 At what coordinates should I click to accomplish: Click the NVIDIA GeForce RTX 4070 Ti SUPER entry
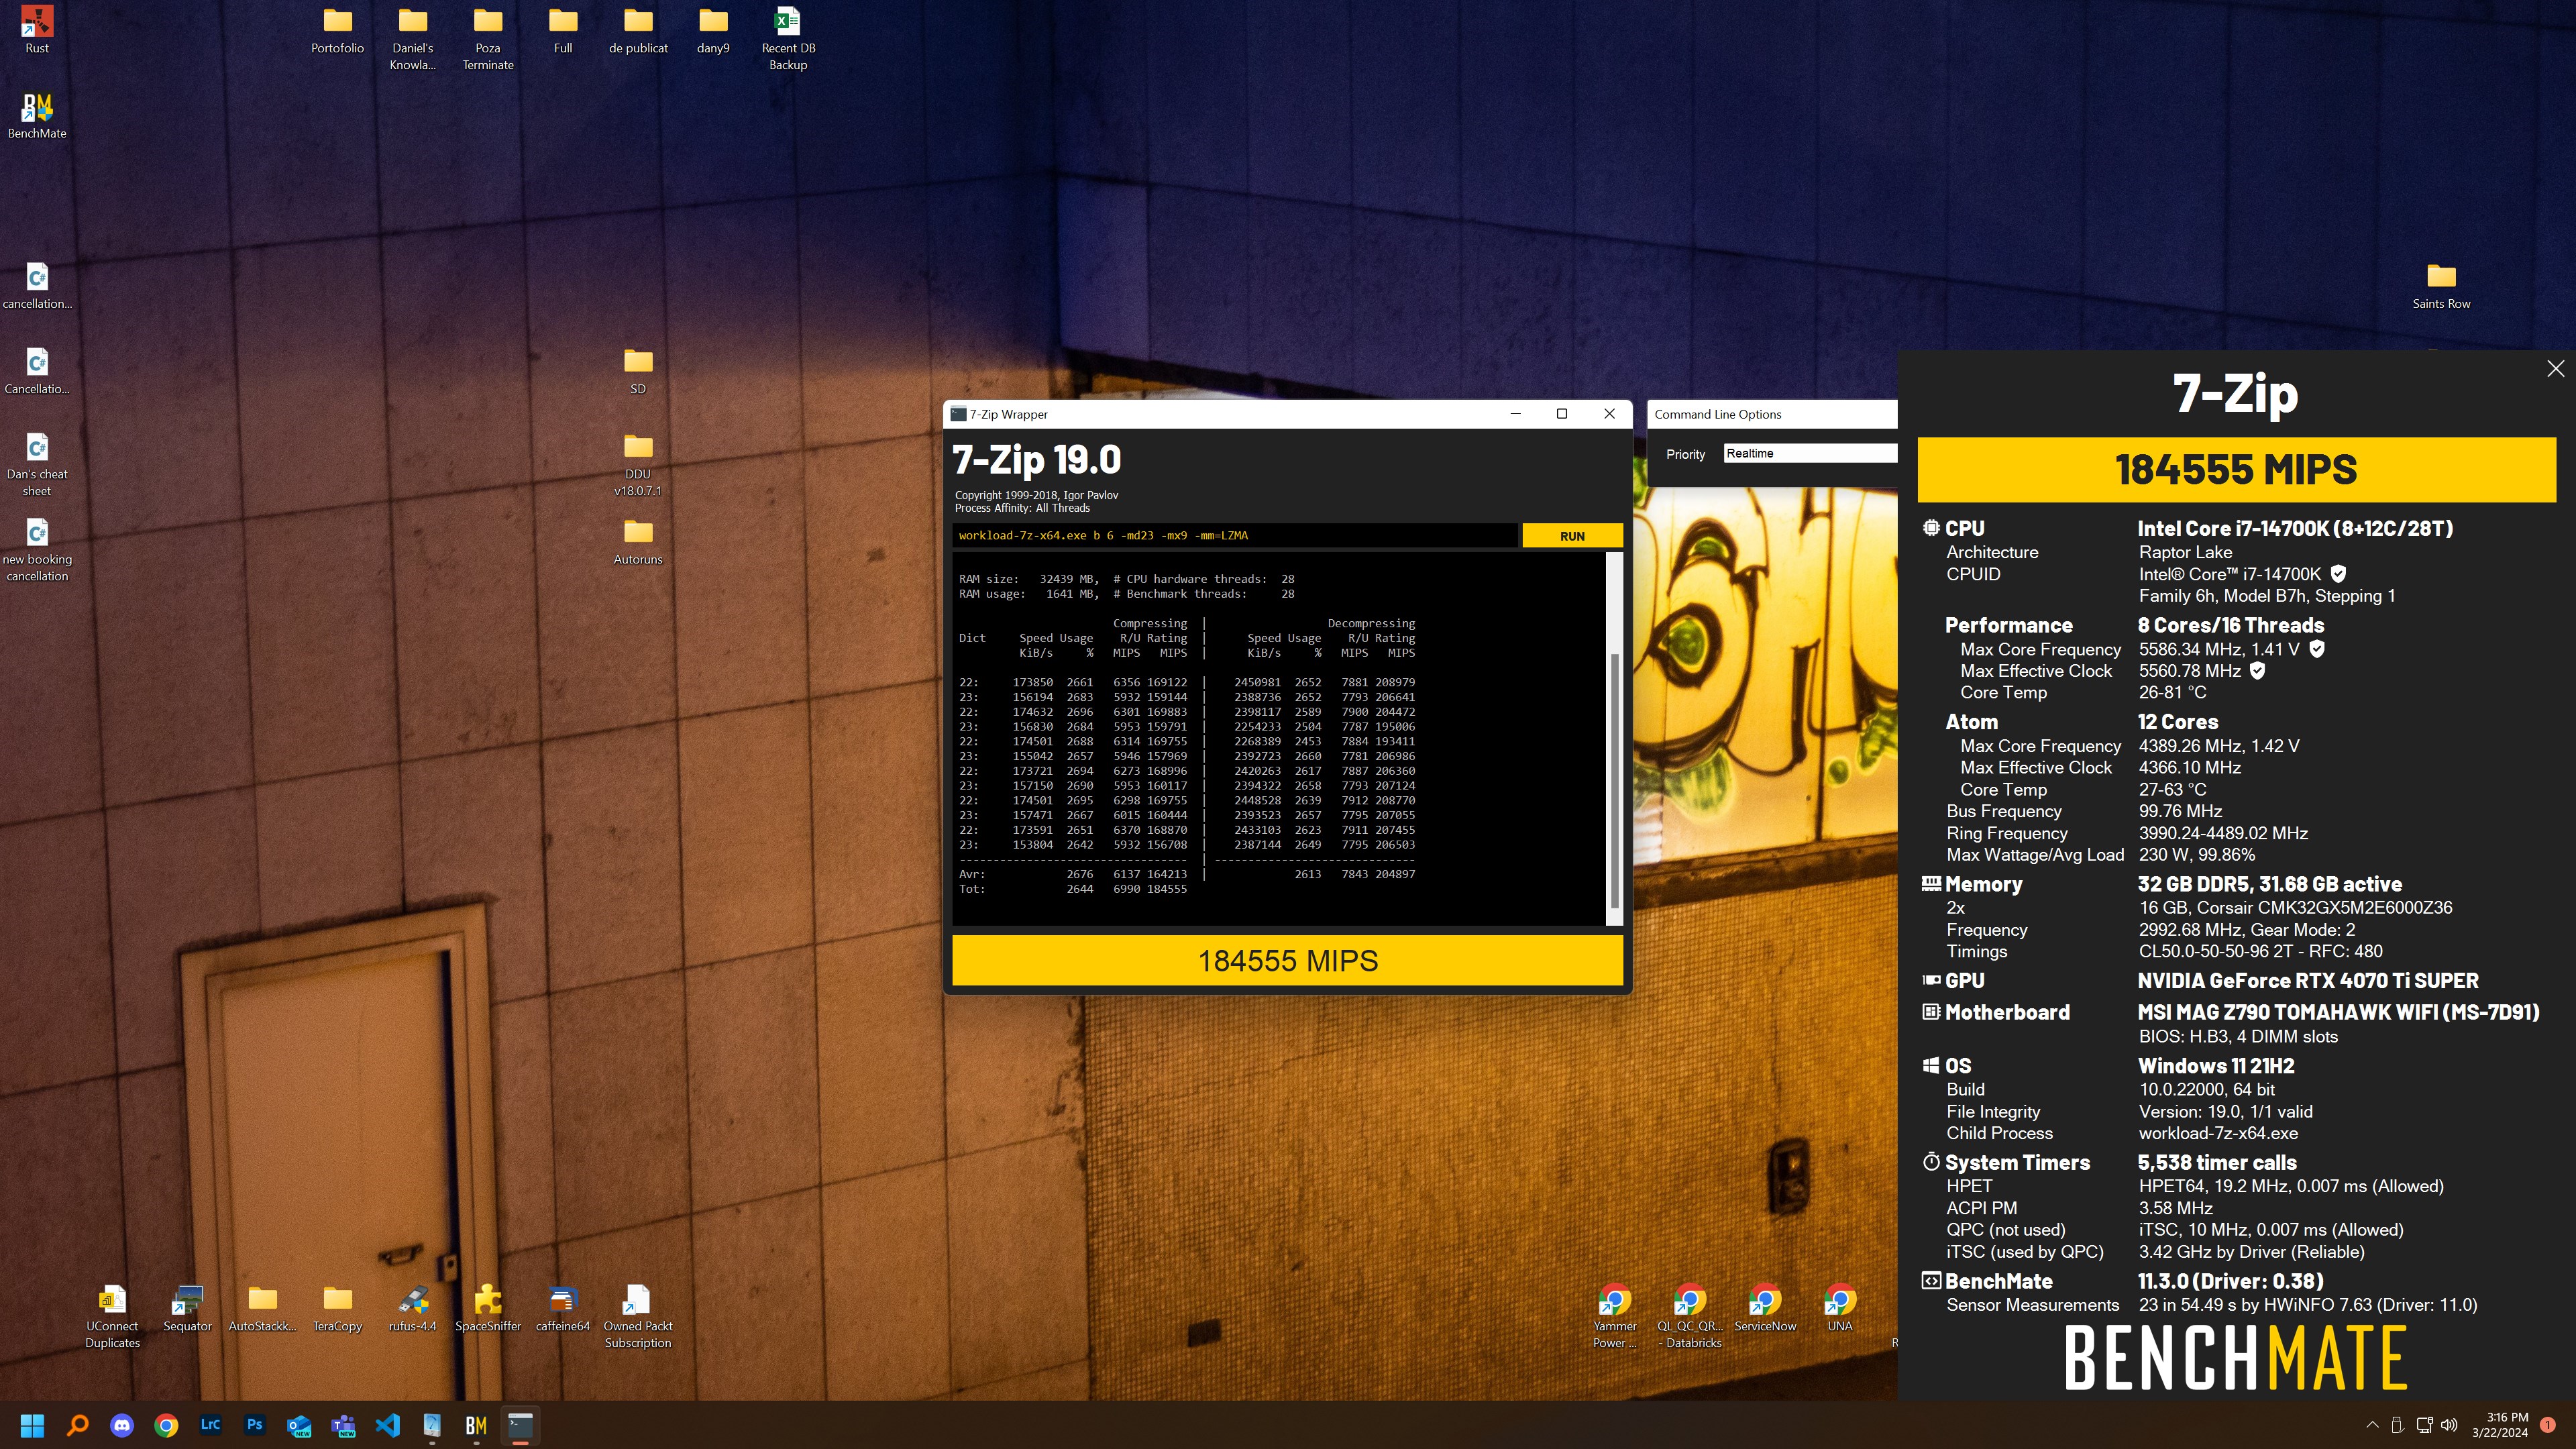click(2308, 981)
